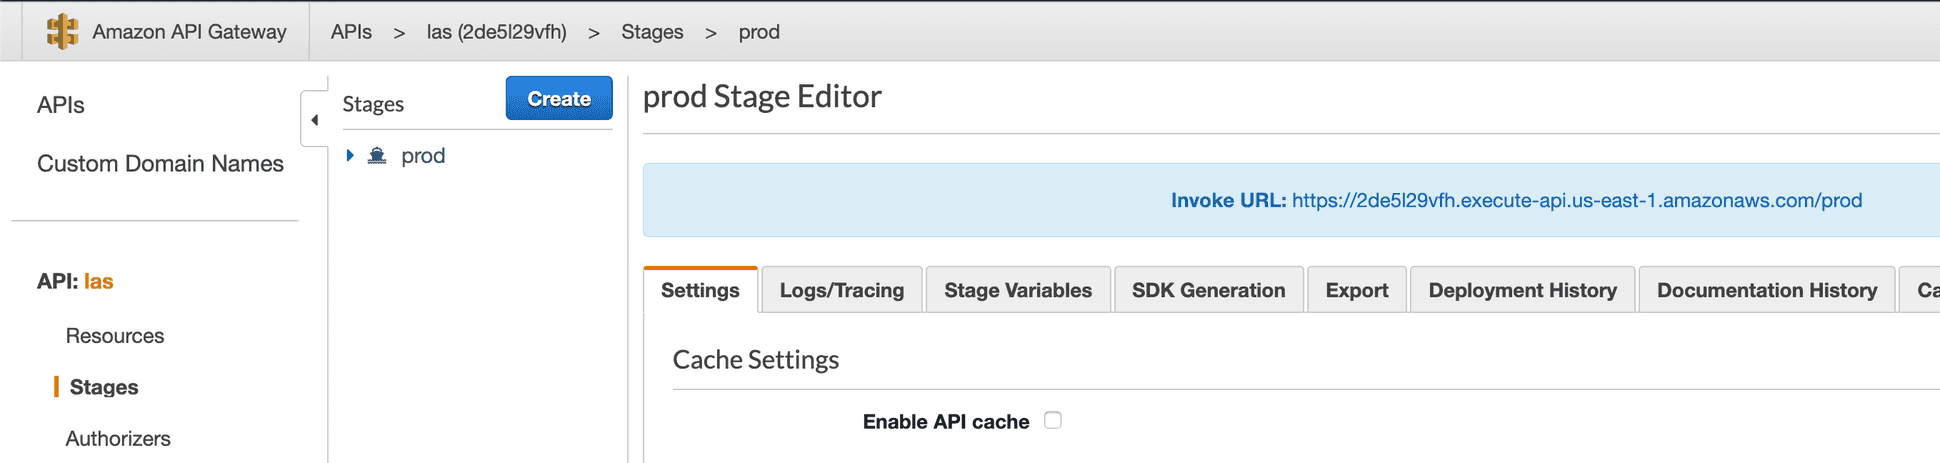1940x463 pixels.
Task: Click the prod stage icon
Action: click(x=377, y=156)
